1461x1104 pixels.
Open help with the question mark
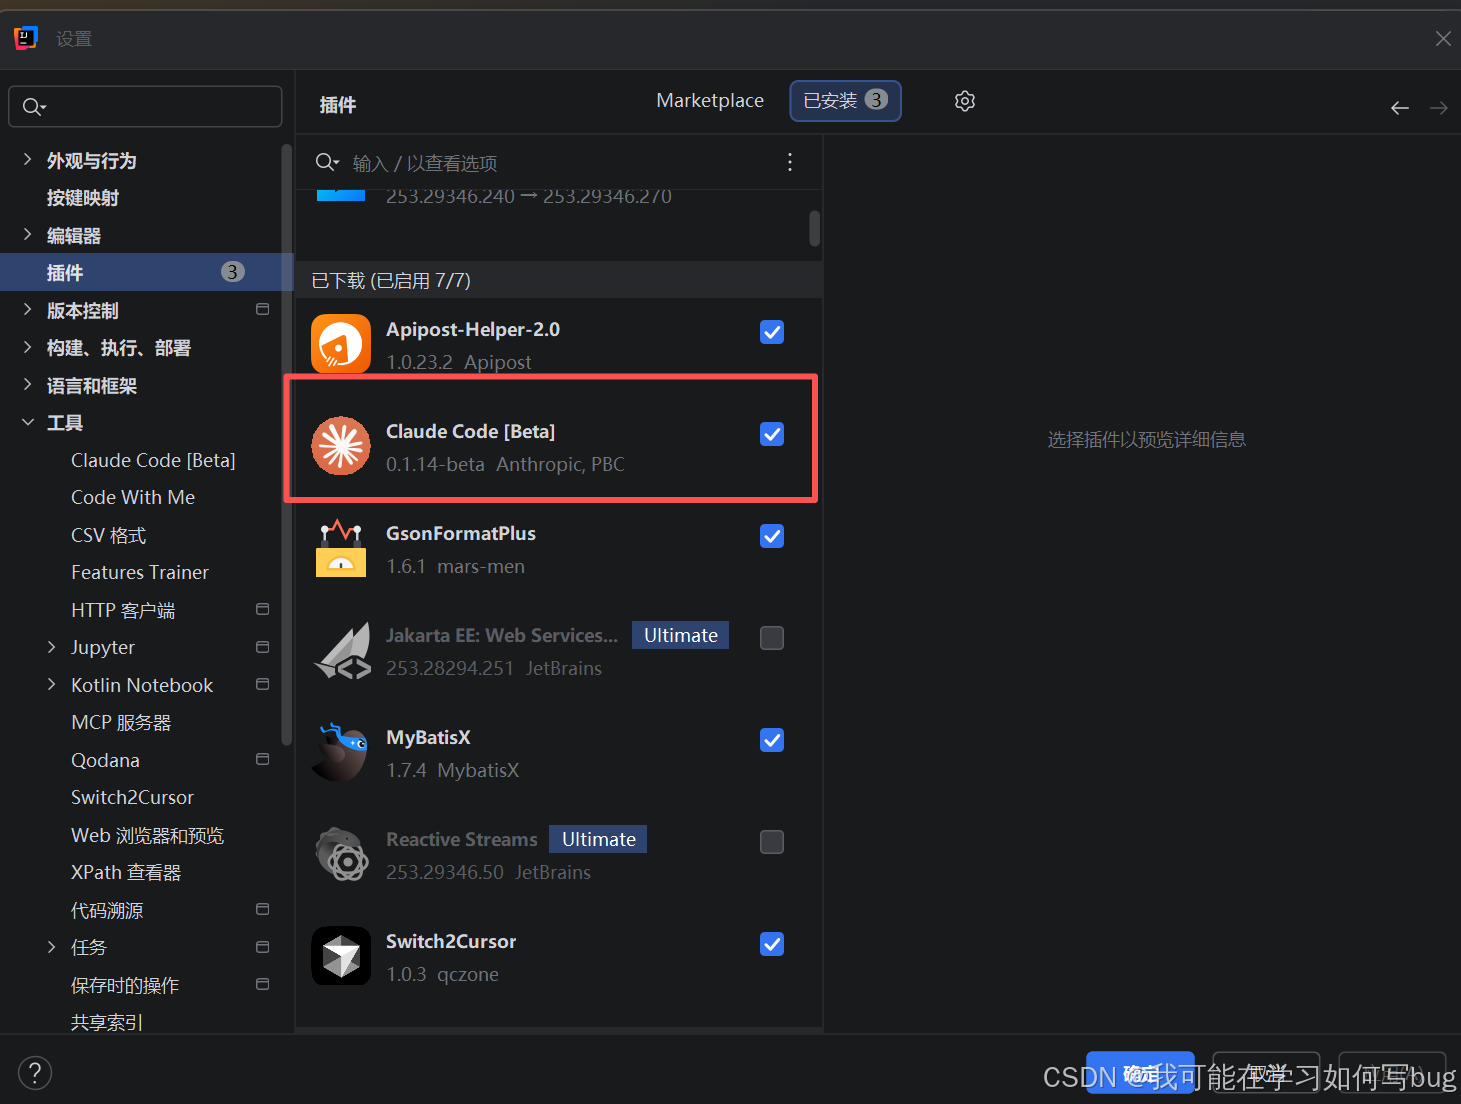(35, 1073)
